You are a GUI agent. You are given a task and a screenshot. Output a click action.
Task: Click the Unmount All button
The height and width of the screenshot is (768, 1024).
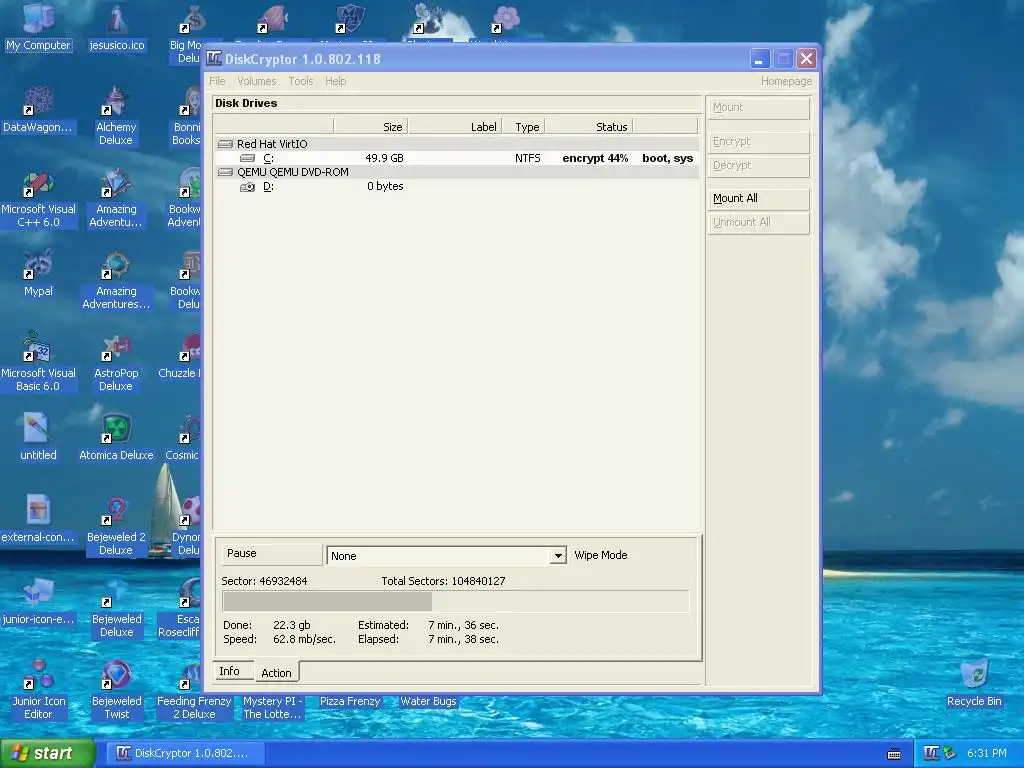pos(758,223)
